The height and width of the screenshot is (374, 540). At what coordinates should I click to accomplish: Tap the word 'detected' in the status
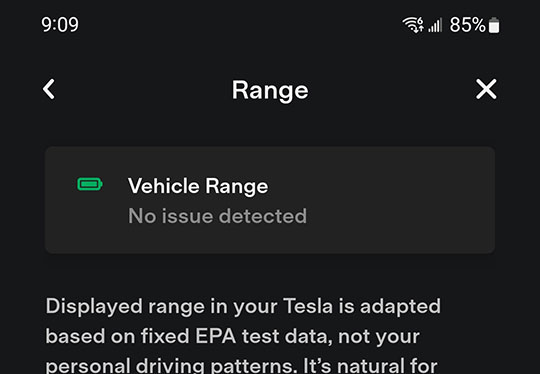[263, 216]
